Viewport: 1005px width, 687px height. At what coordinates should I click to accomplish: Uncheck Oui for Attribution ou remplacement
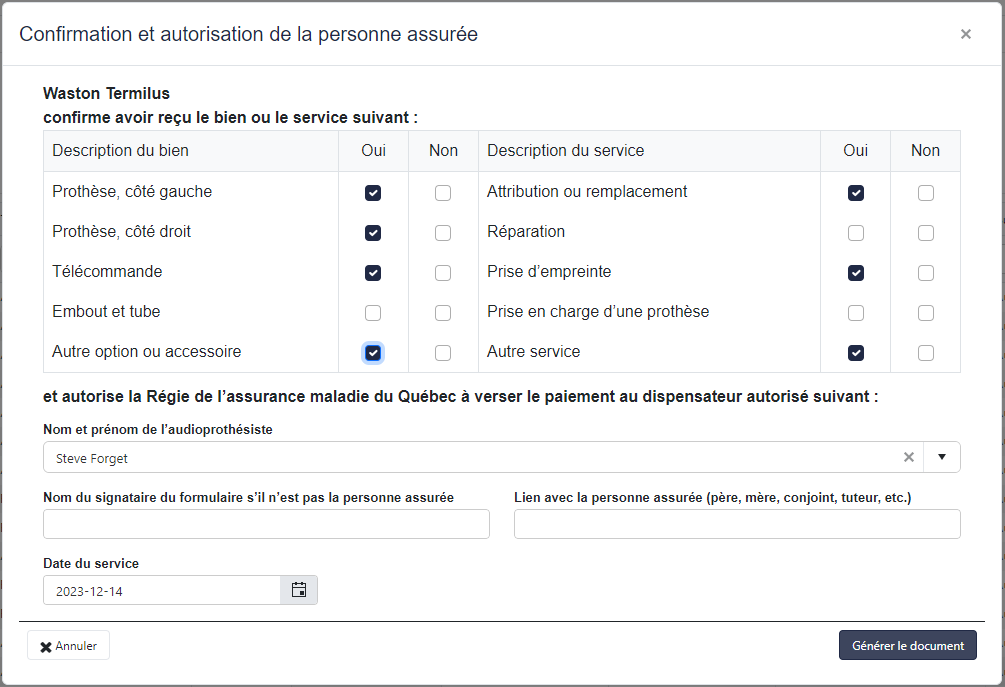click(856, 193)
